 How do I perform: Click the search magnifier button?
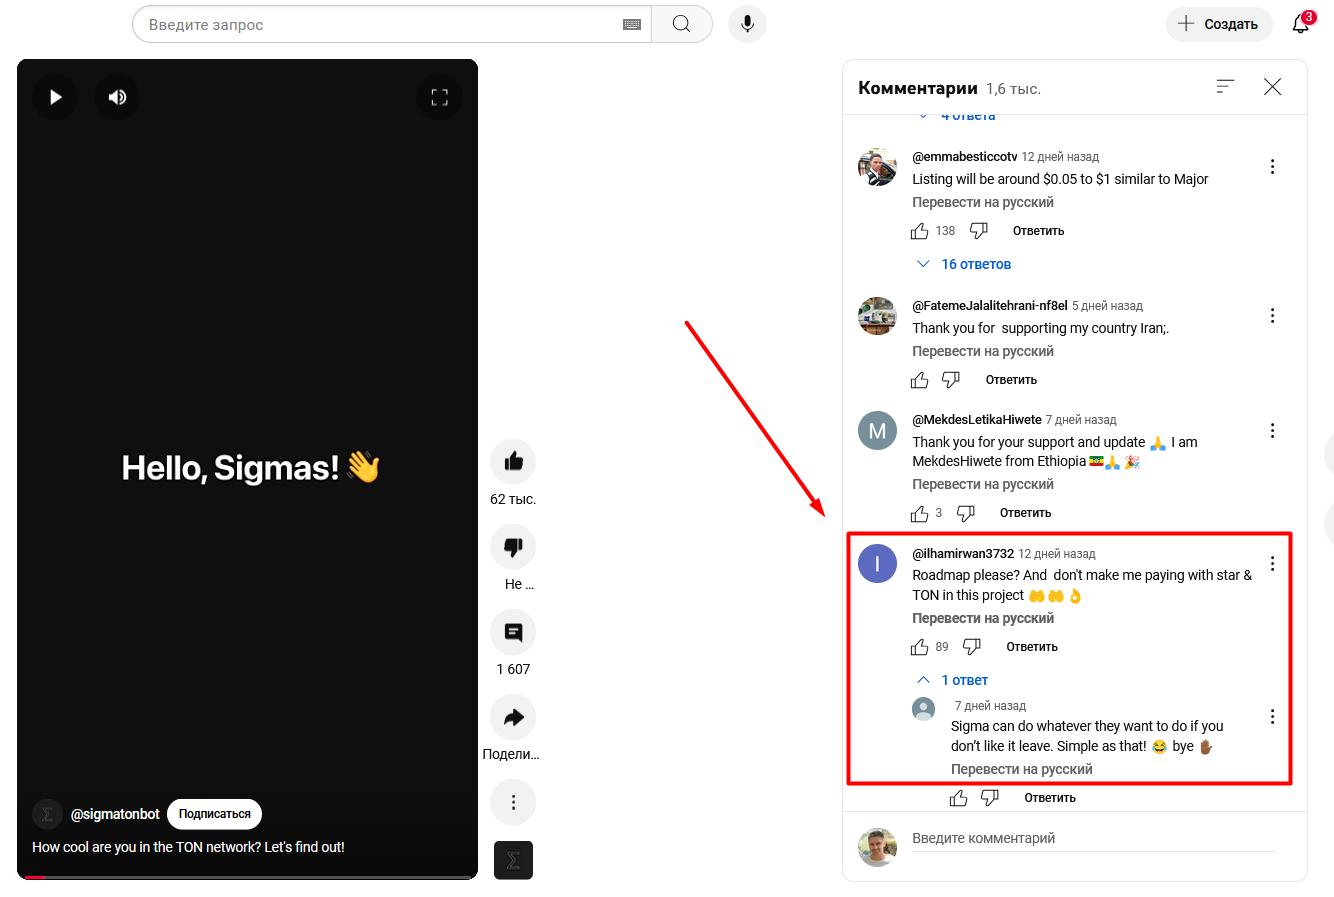681,24
